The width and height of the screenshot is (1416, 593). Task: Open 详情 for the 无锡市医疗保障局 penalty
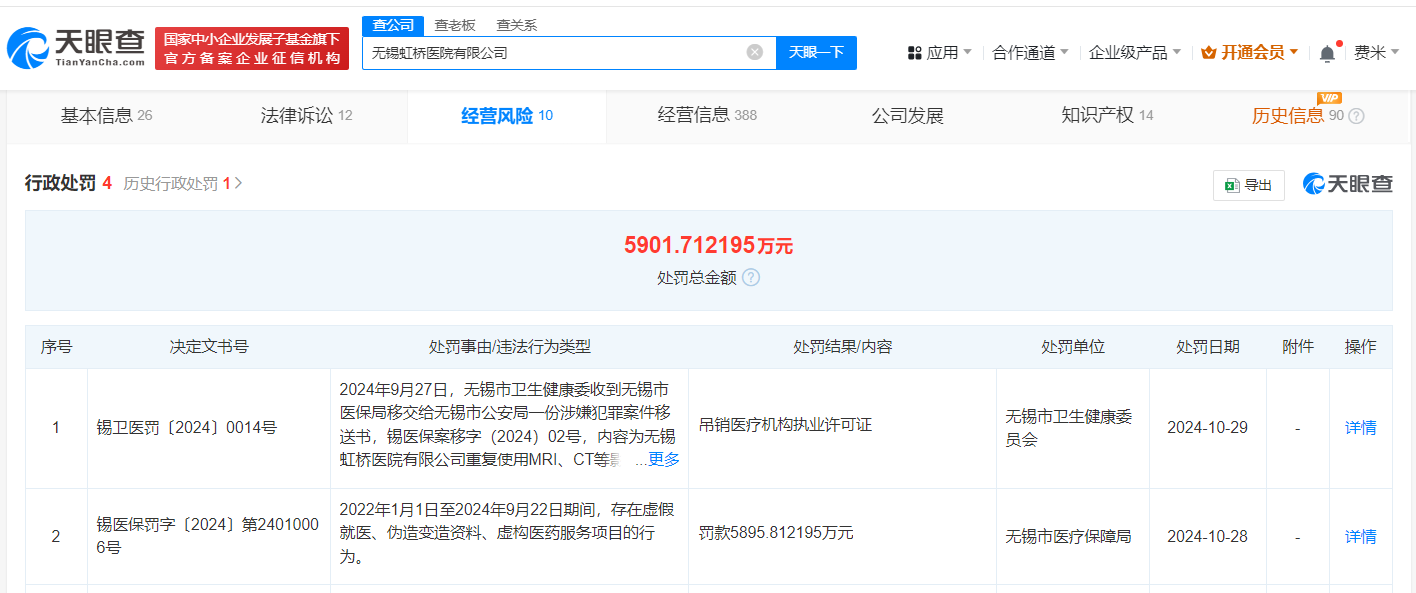point(1360,536)
